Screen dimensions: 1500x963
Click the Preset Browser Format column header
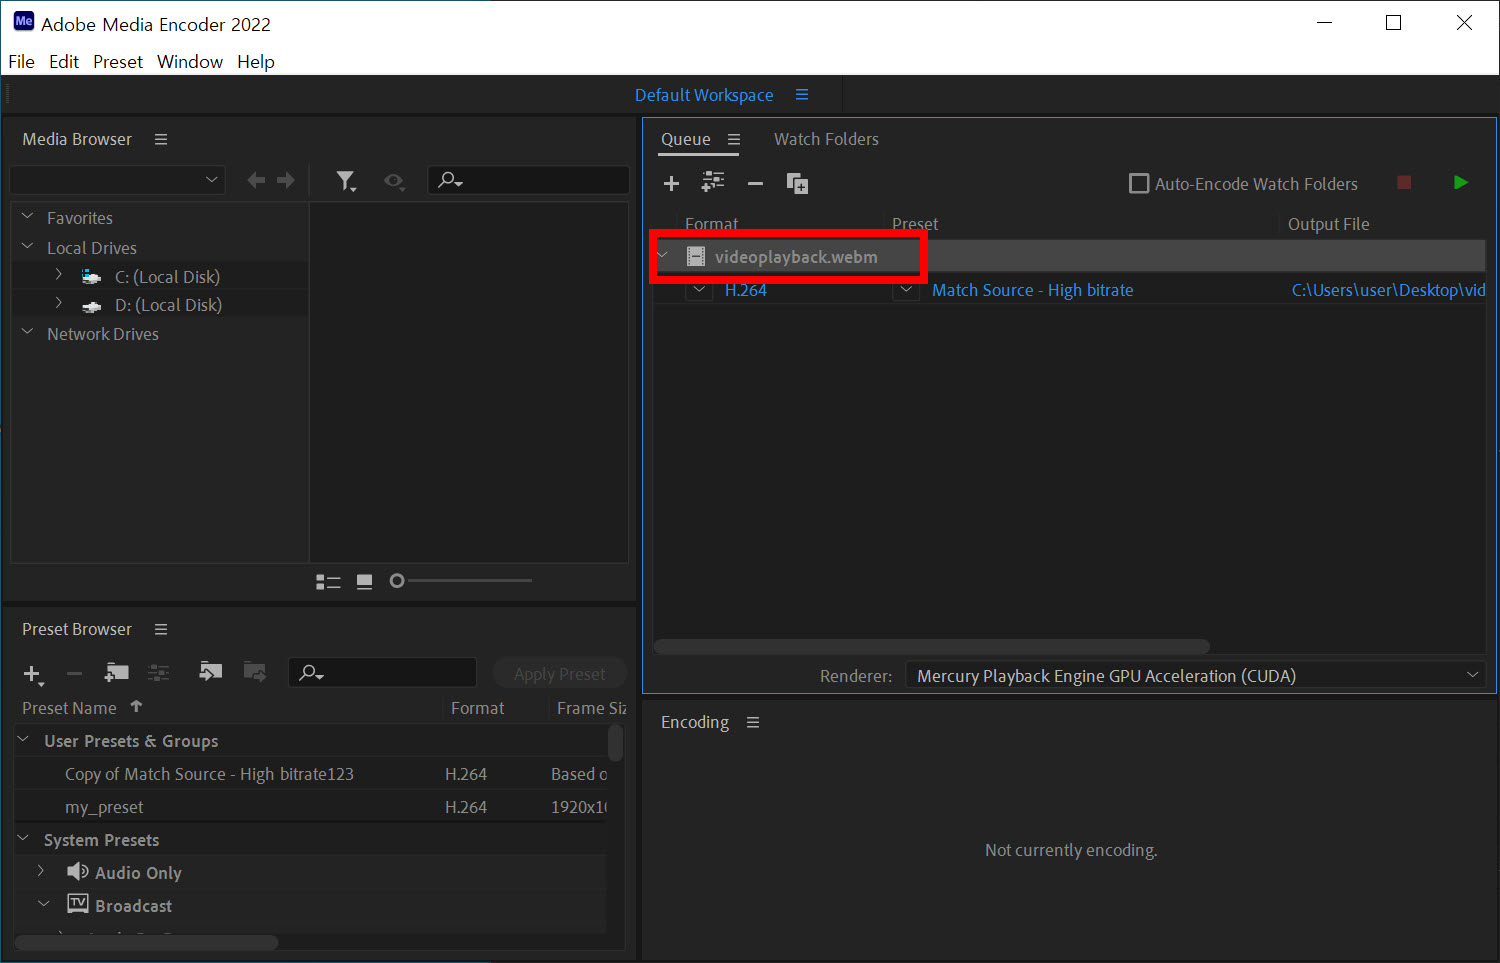[477, 708]
